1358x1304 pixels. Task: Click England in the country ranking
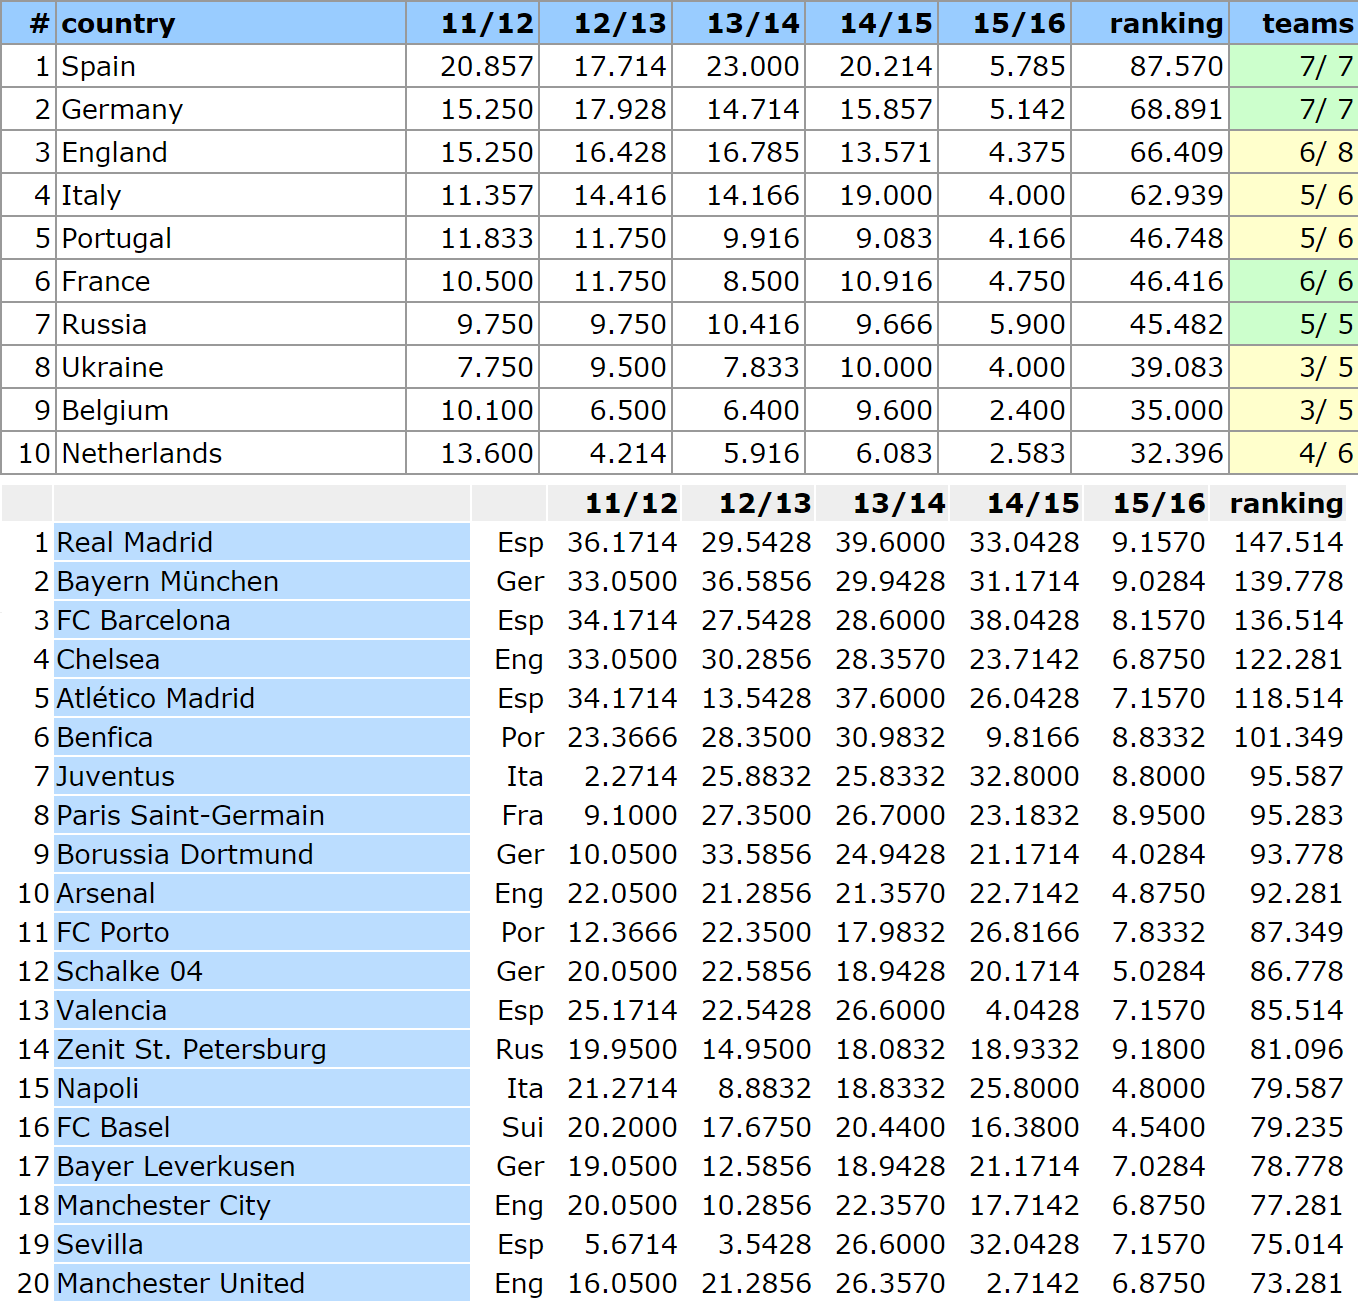(114, 152)
